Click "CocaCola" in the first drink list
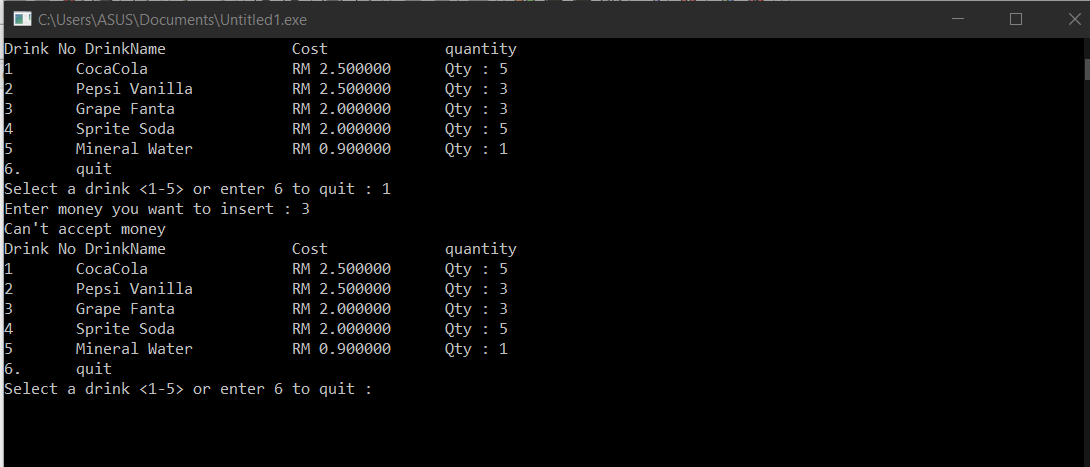1090x467 pixels. click(112, 69)
